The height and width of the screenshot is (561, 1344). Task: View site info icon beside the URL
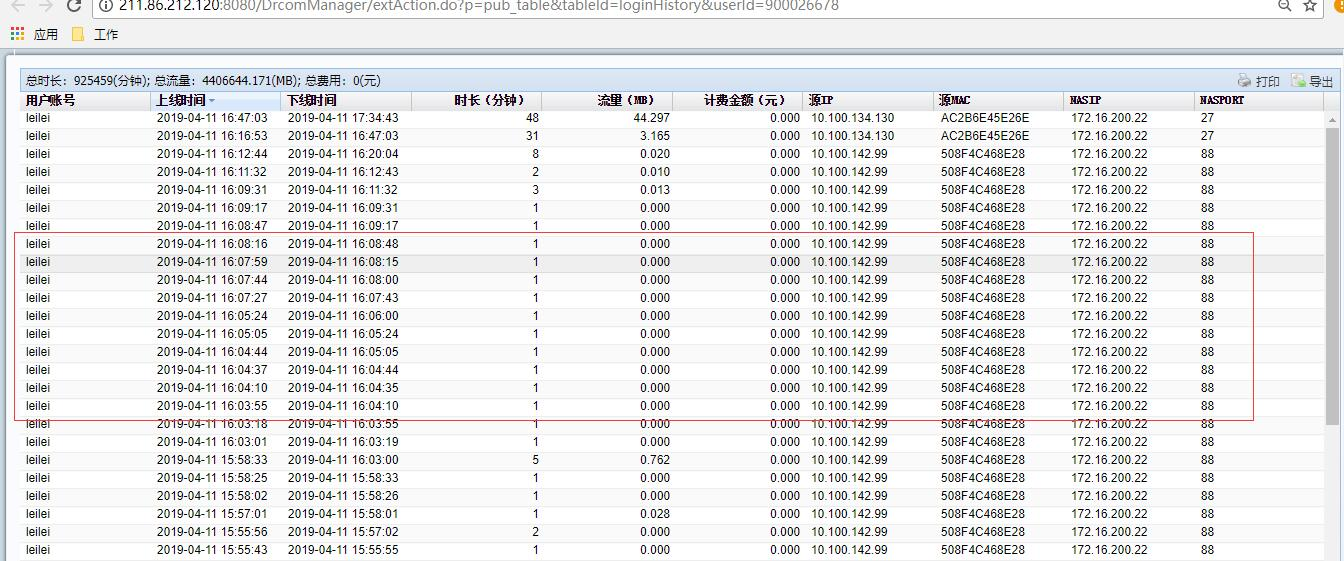point(106,5)
